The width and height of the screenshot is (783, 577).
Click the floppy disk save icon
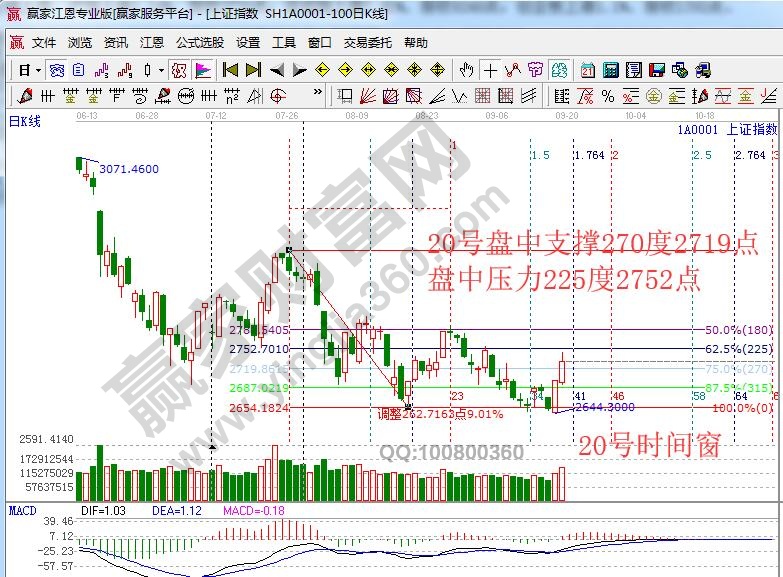tap(656, 70)
